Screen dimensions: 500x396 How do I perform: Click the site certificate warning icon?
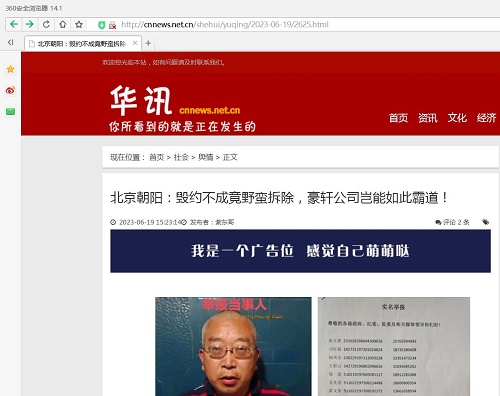[x=112, y=25]
